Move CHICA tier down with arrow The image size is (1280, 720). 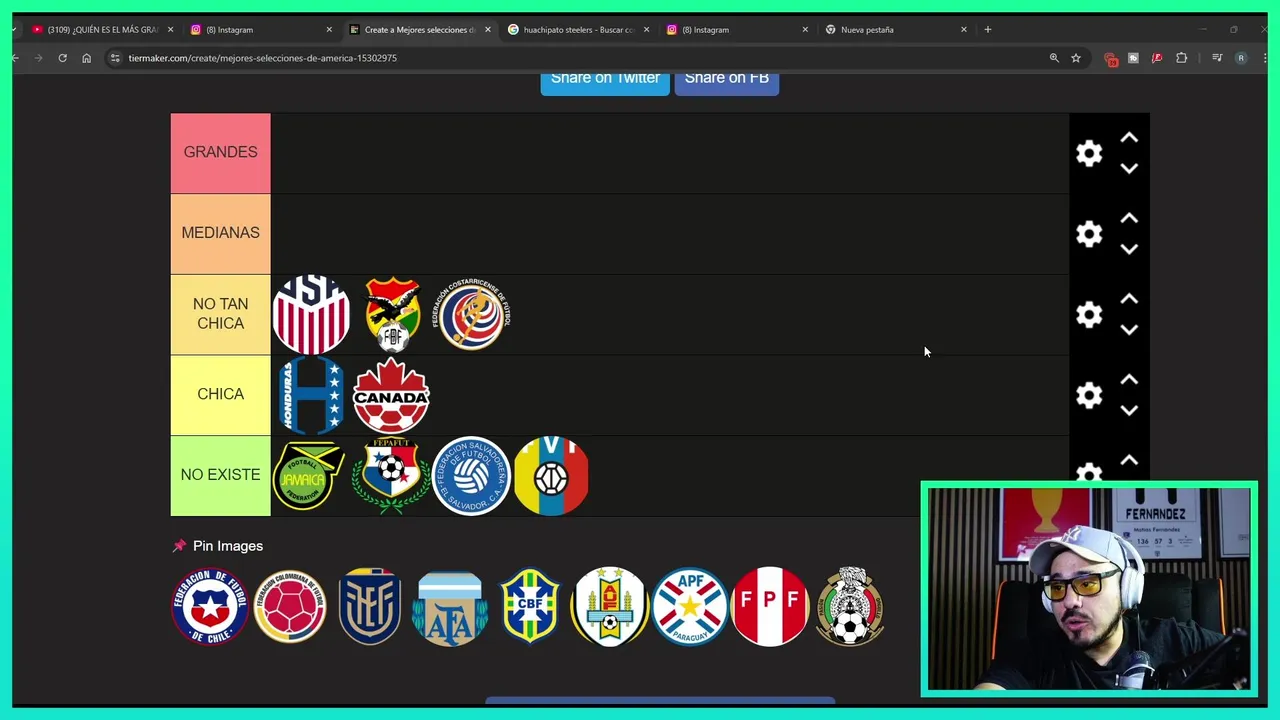(1129, 411)
